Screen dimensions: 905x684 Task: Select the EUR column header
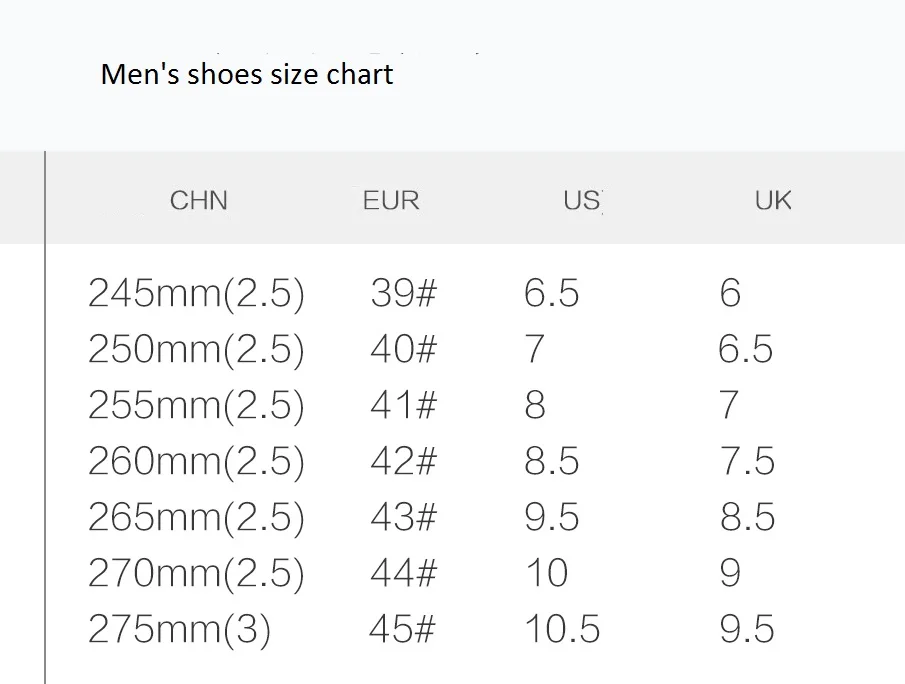391,201
